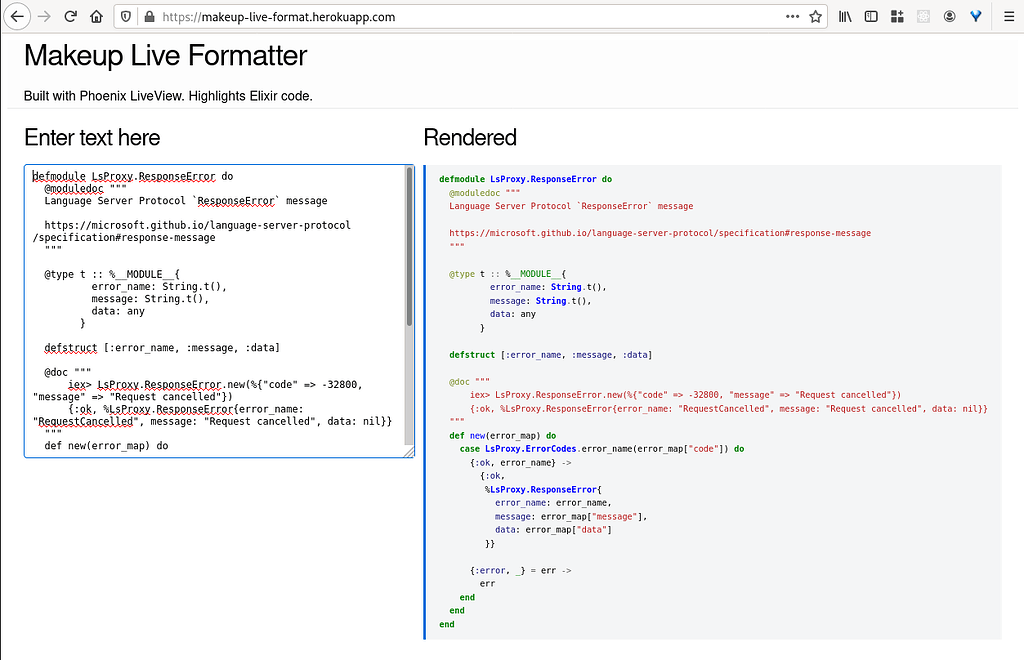
Task: Click the padlock site security icon
Action: coord(147,16)
